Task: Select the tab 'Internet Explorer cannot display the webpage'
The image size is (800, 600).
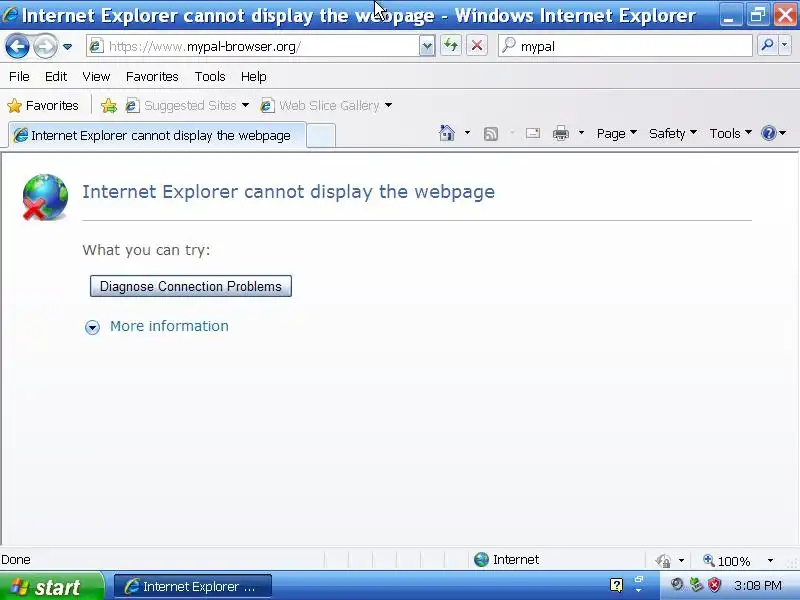Action: (157, 135)
